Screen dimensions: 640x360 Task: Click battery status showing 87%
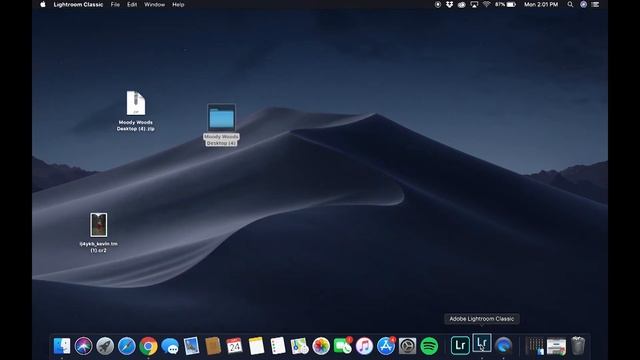point(505,4)
